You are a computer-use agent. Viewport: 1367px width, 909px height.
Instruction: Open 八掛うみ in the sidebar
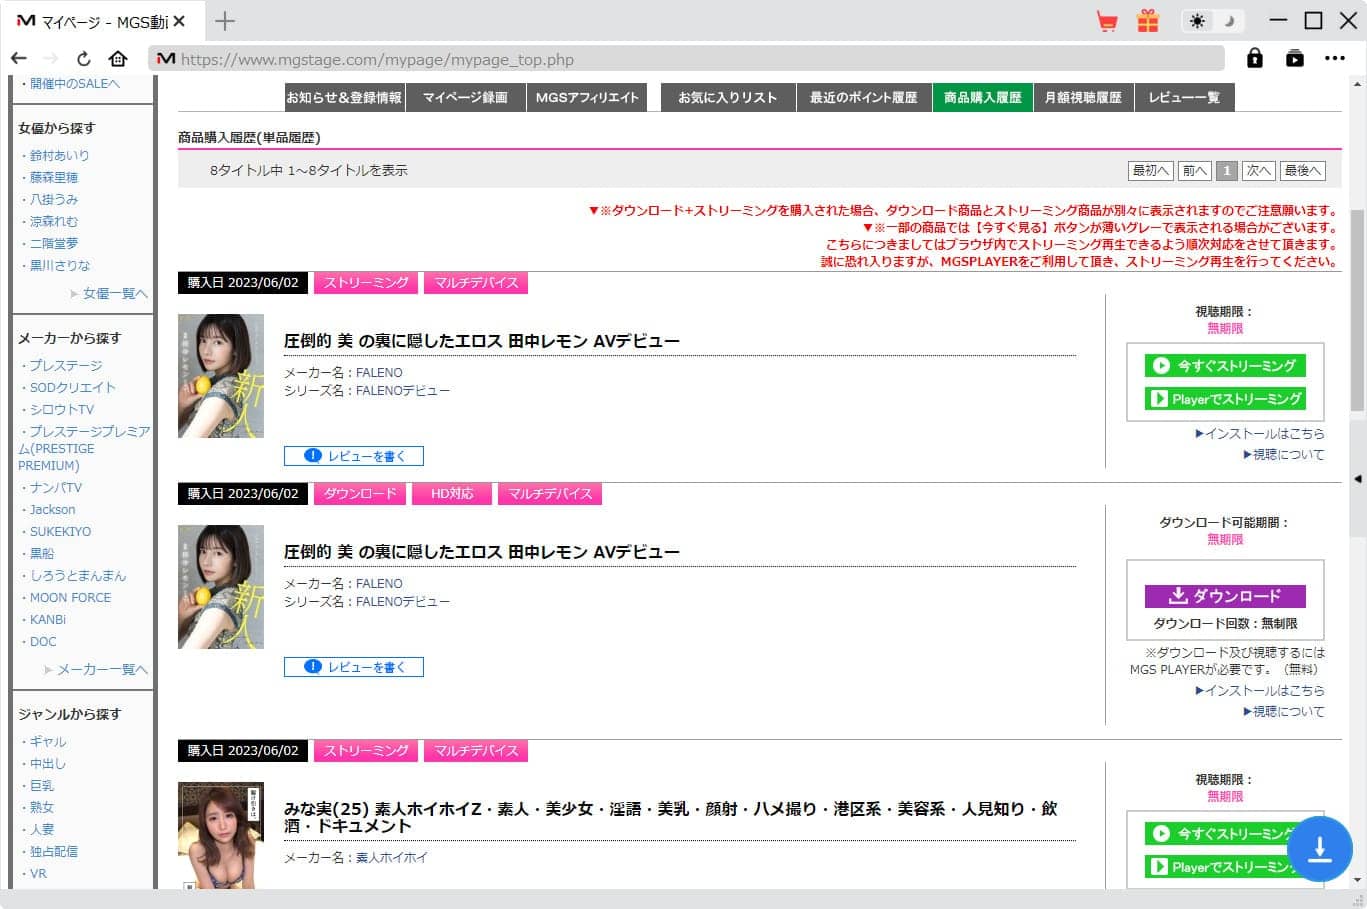(x=53, y=200)
